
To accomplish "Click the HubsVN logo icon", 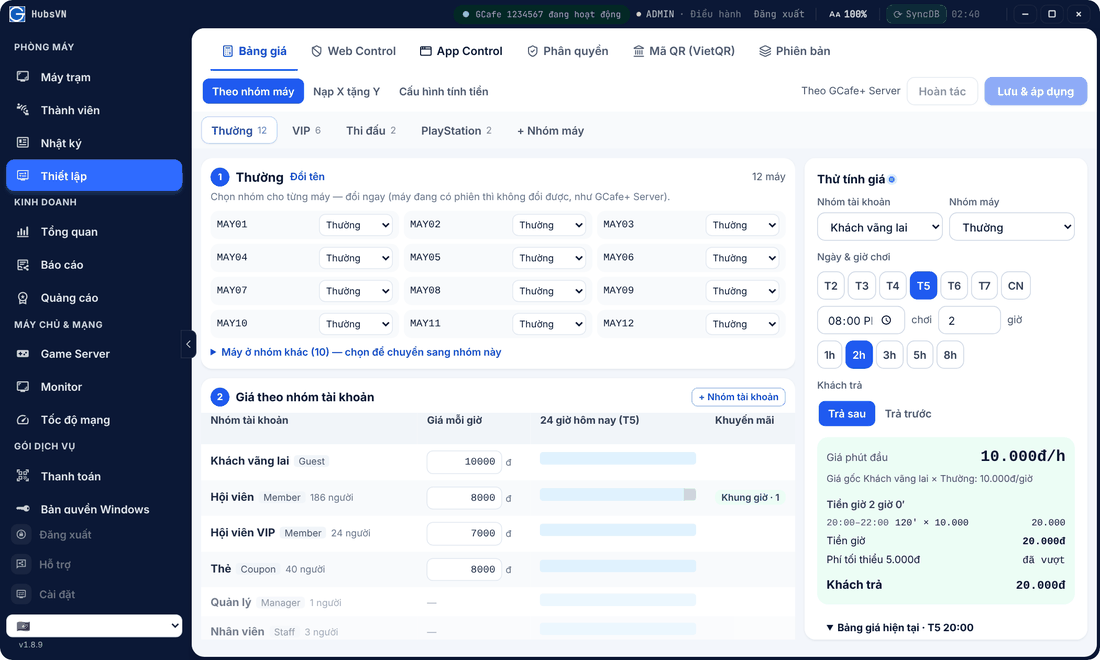I will pos(17,14).
